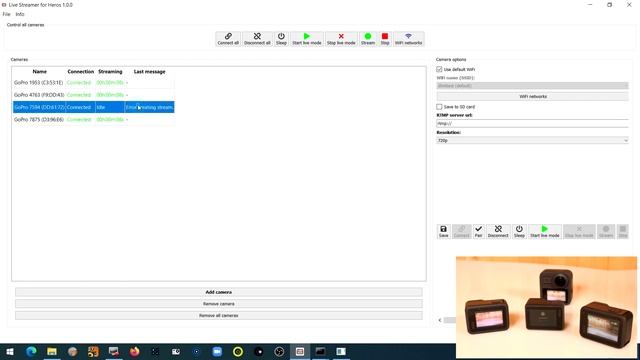Click the Name column header
Viewport: 640px width, 360px height.
(x=40, y=71)
